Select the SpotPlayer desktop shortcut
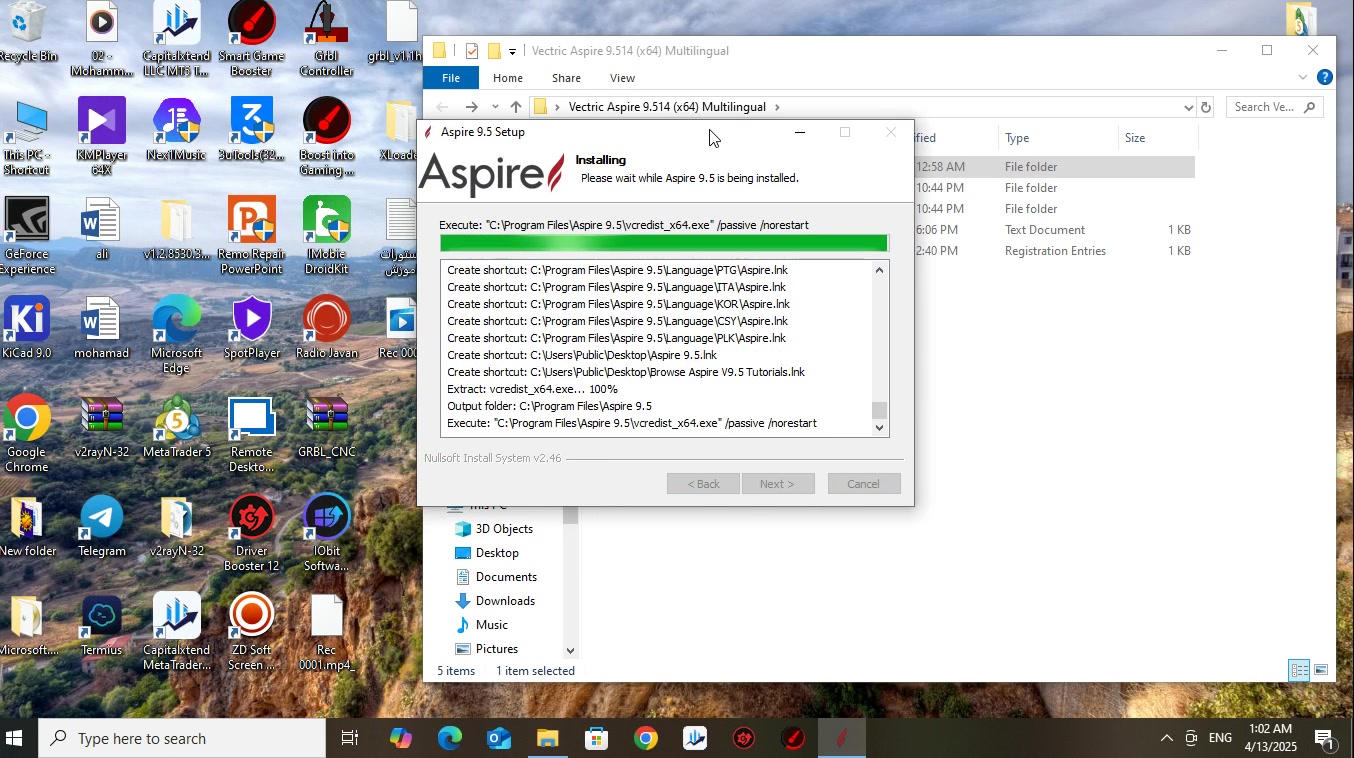 [252, 328]
